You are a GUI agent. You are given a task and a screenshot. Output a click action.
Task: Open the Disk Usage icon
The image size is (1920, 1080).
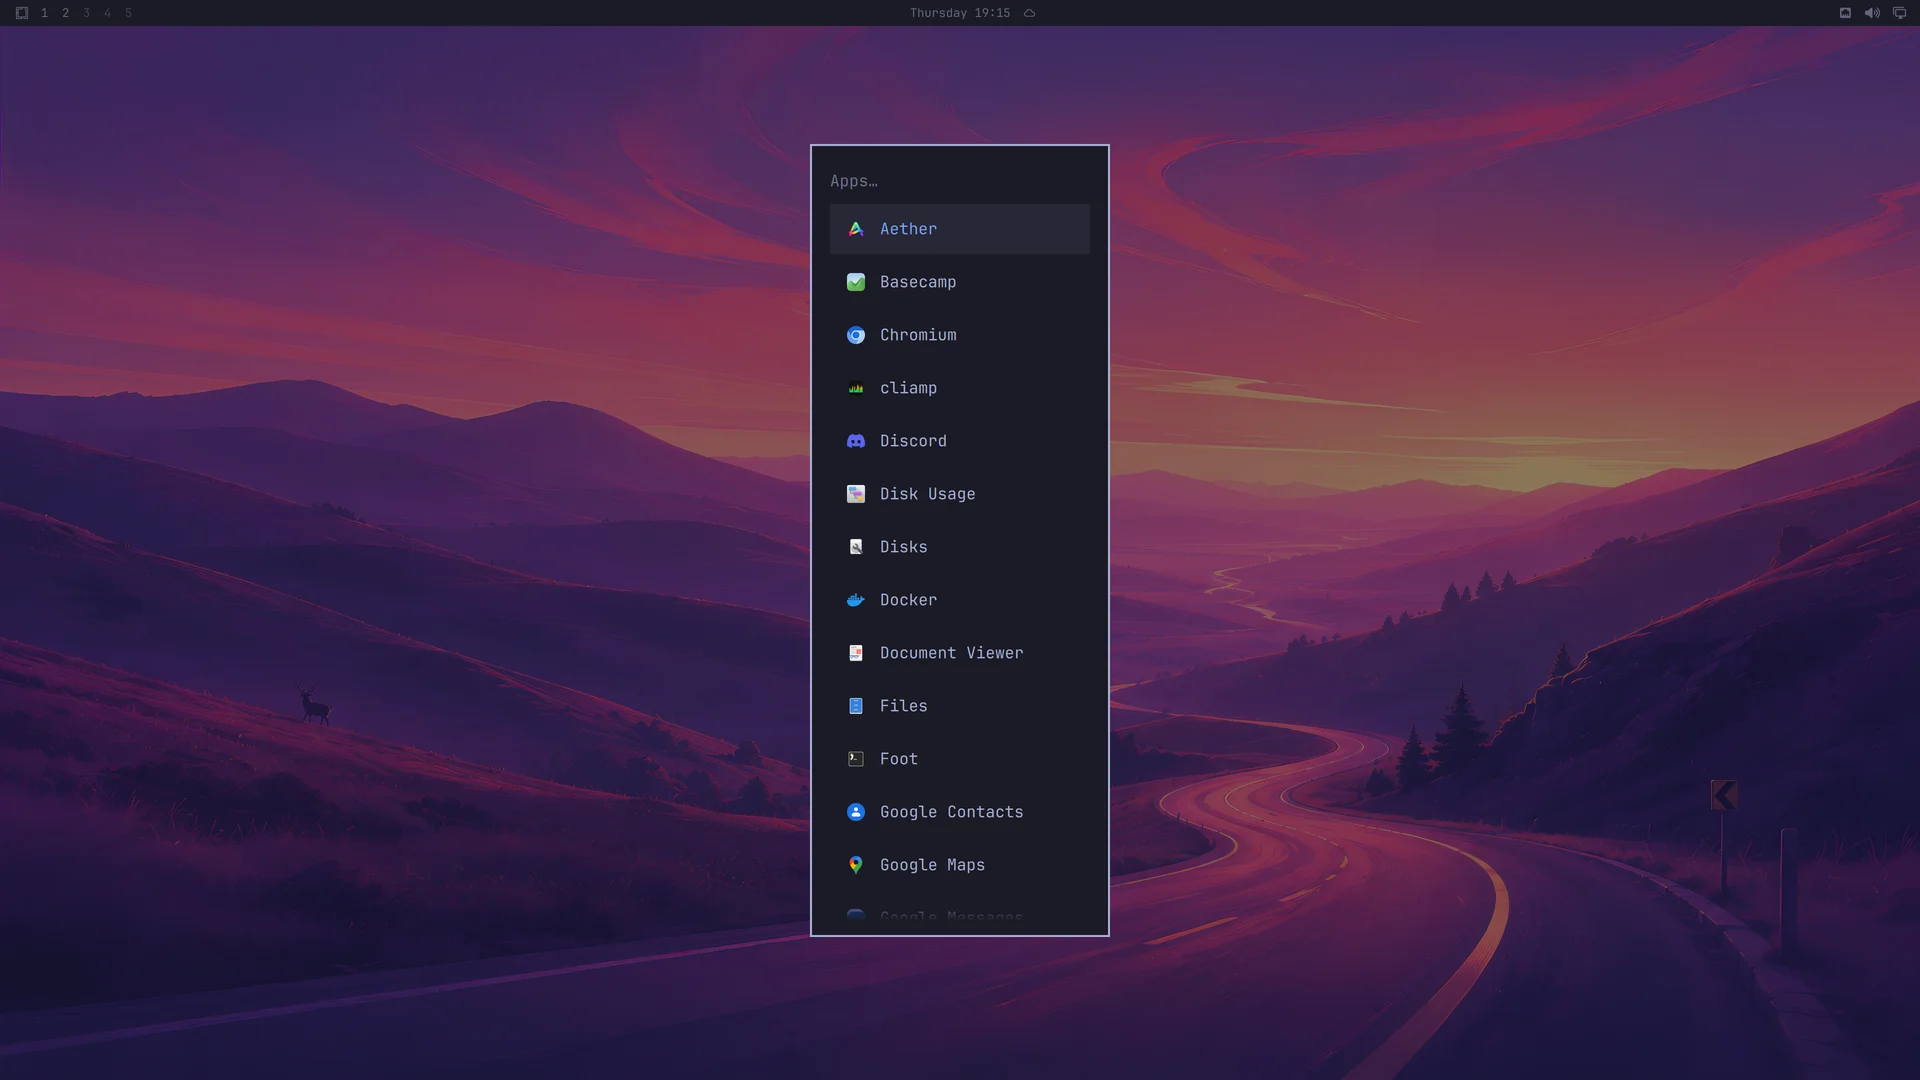[856, 494]
